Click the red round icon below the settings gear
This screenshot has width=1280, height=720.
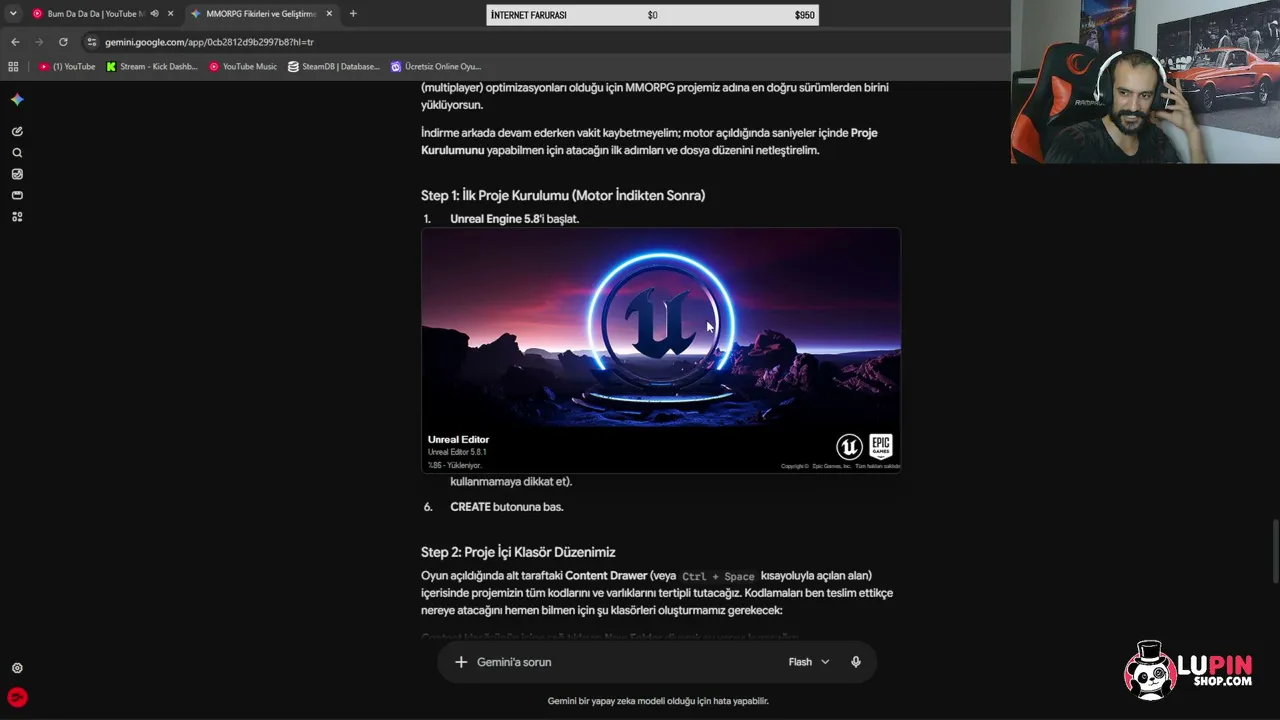tap(17, 698)
